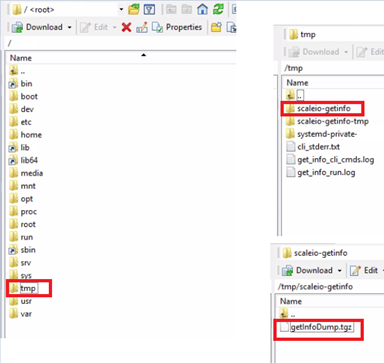Click the file filter funnel icon
This screenshot has height=363, width=384.
point(149,10)
